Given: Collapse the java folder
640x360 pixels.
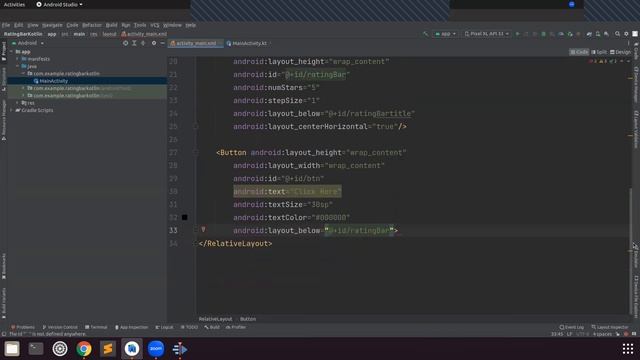Looking at the screenshot, I should pyautogui.click(x=18, y=66).
